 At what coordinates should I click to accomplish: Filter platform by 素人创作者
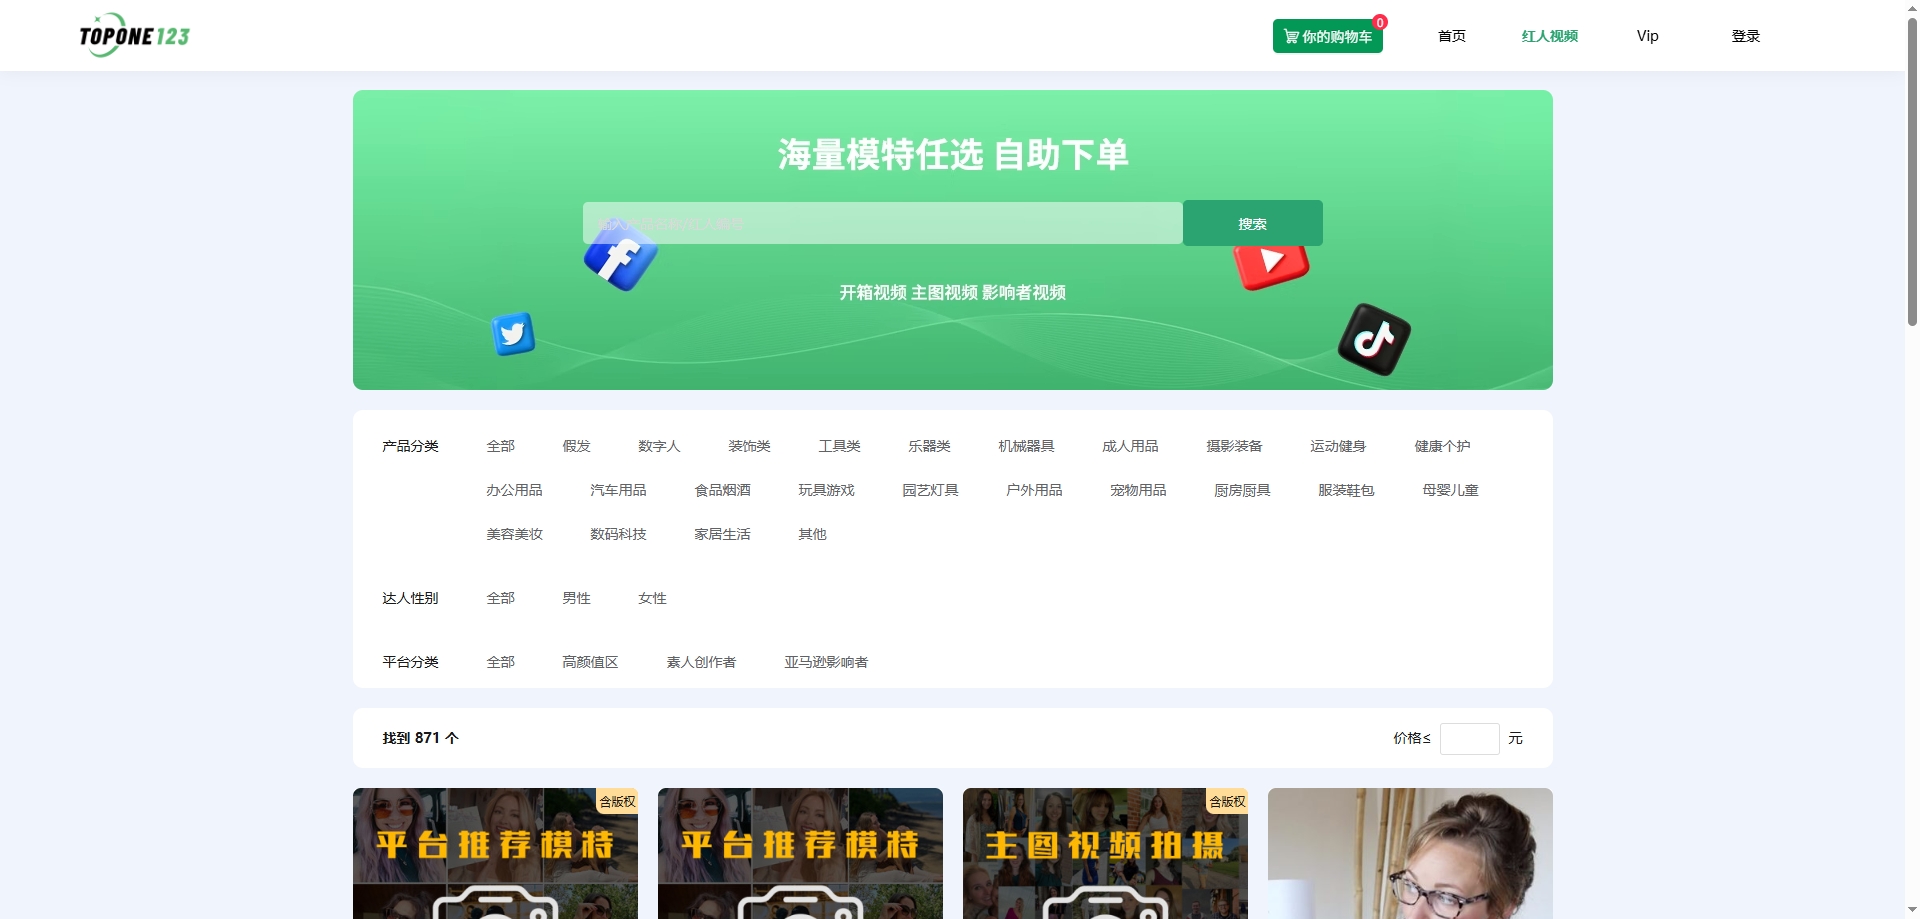point(701,662)
